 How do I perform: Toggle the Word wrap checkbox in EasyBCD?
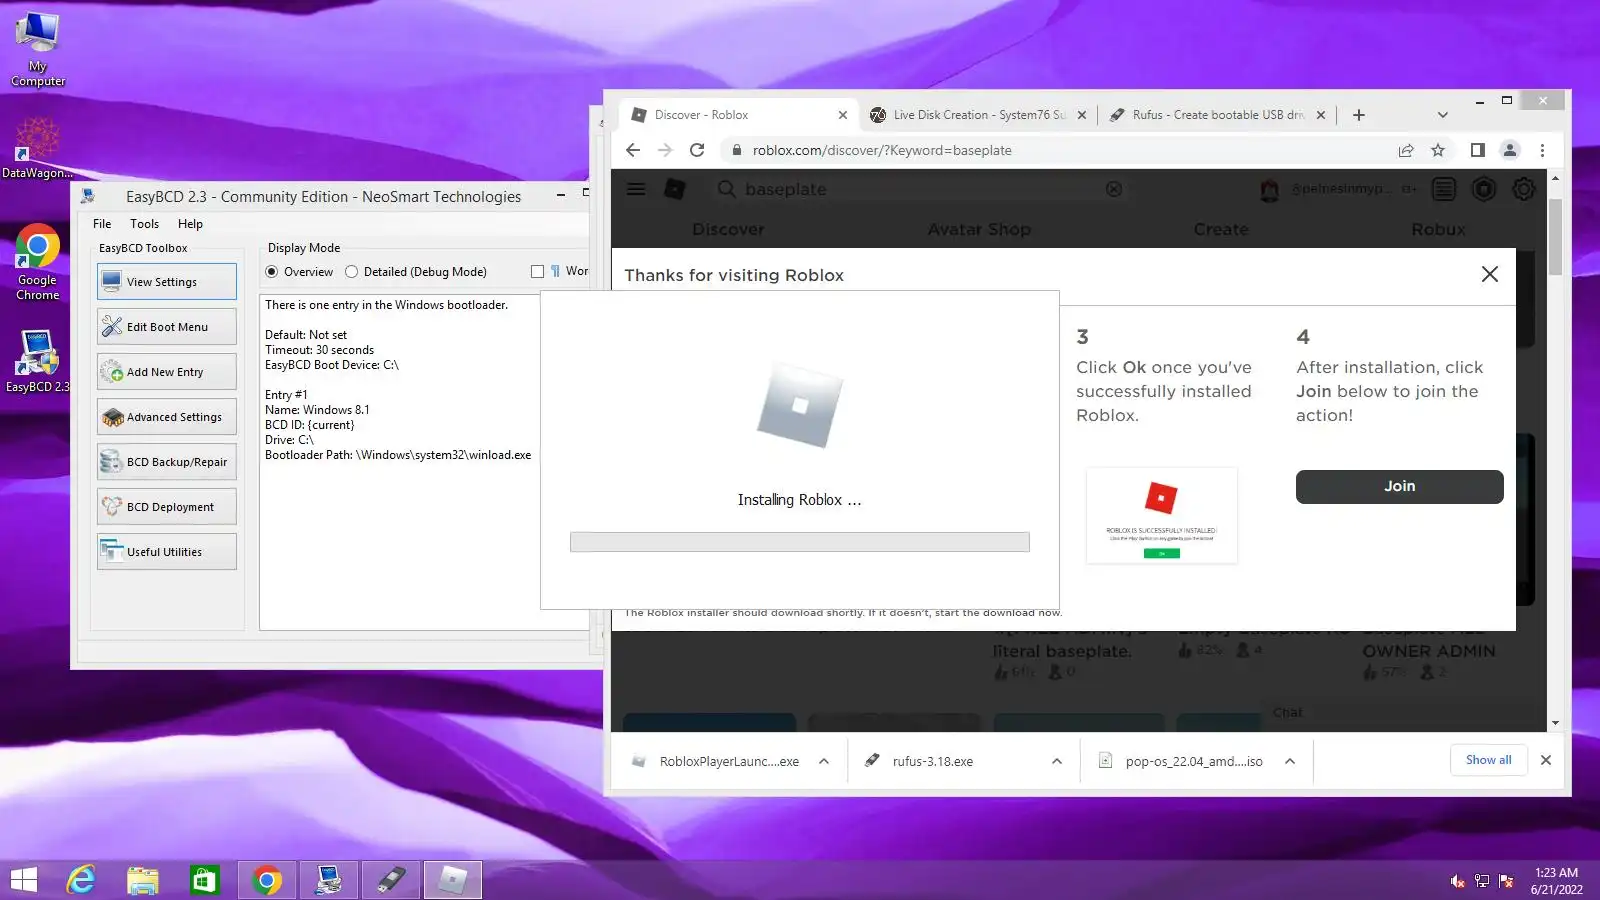pos(537,272)
